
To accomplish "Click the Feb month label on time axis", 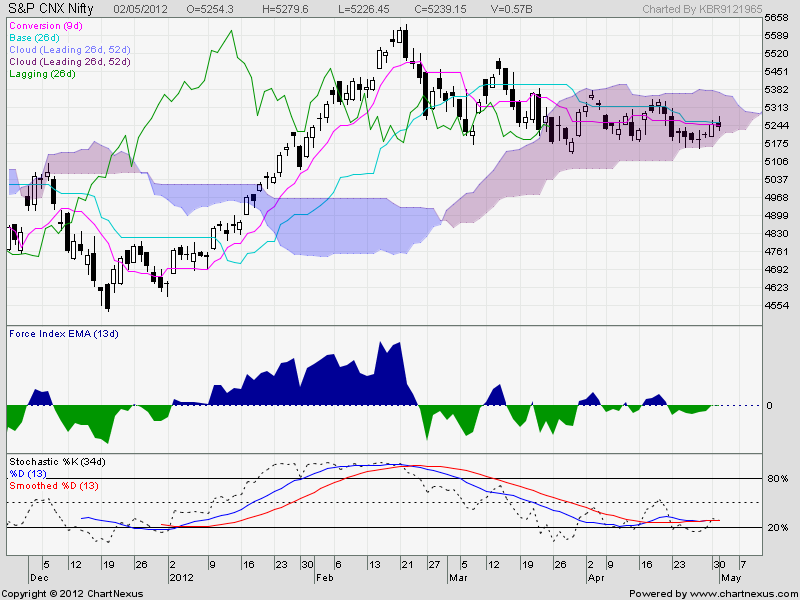I will point(324,578).
